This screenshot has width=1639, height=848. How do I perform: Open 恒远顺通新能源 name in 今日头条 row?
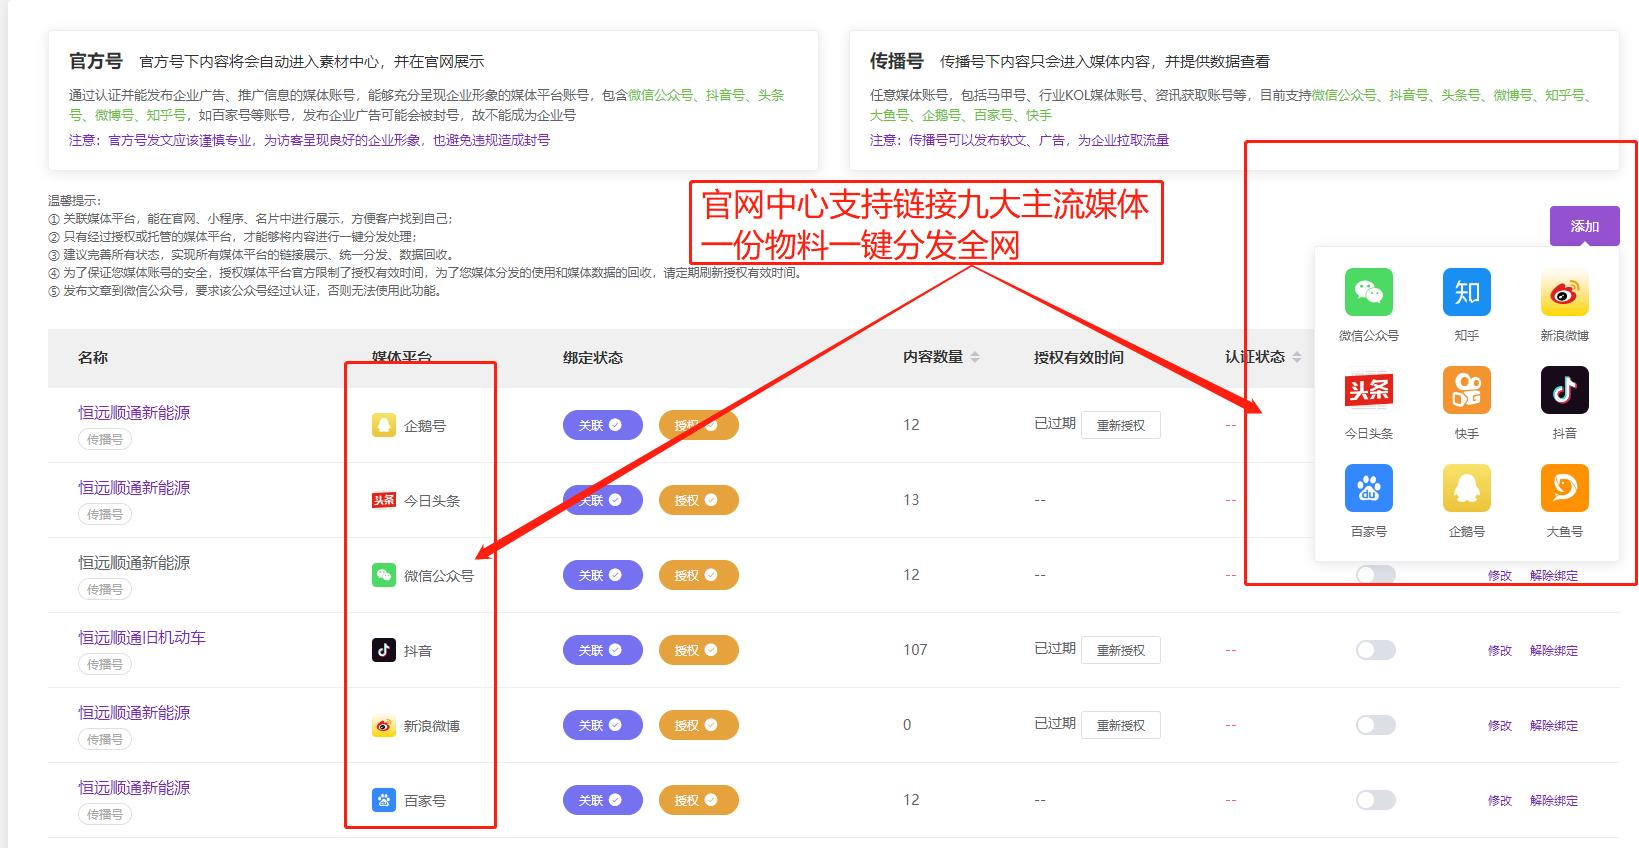pyautogui.click(x=134, y=488)
